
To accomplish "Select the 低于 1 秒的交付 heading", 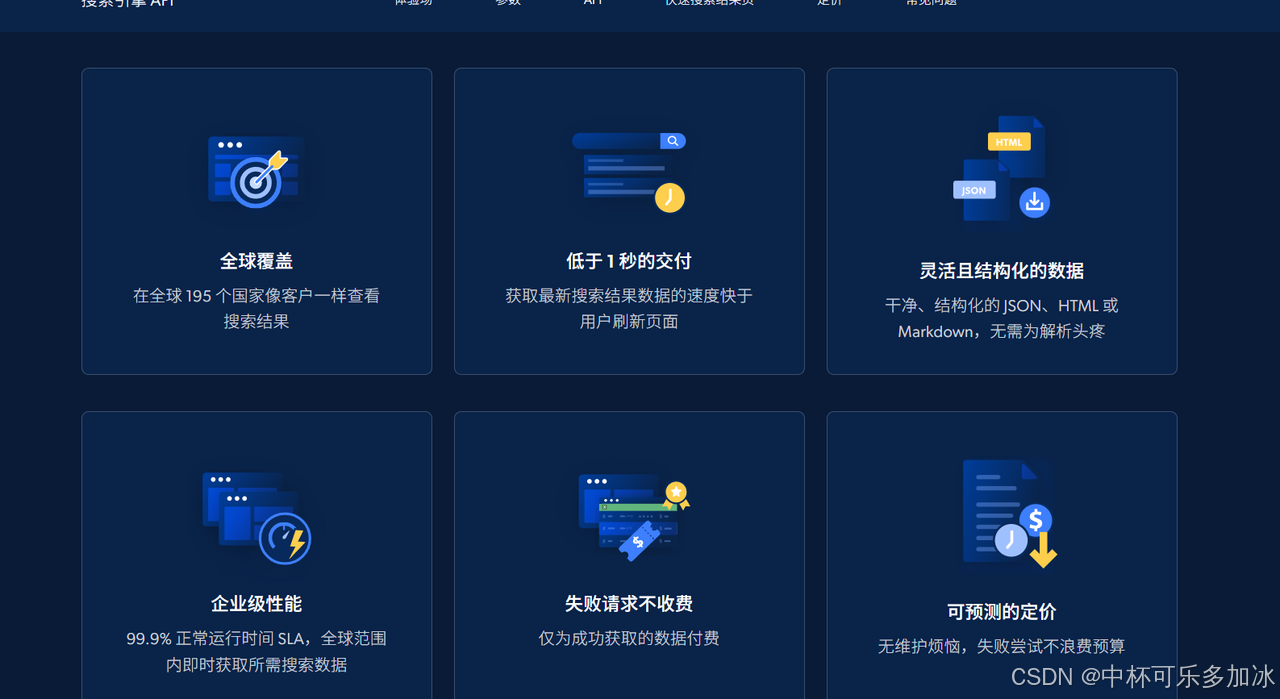I will pos(629,261).
